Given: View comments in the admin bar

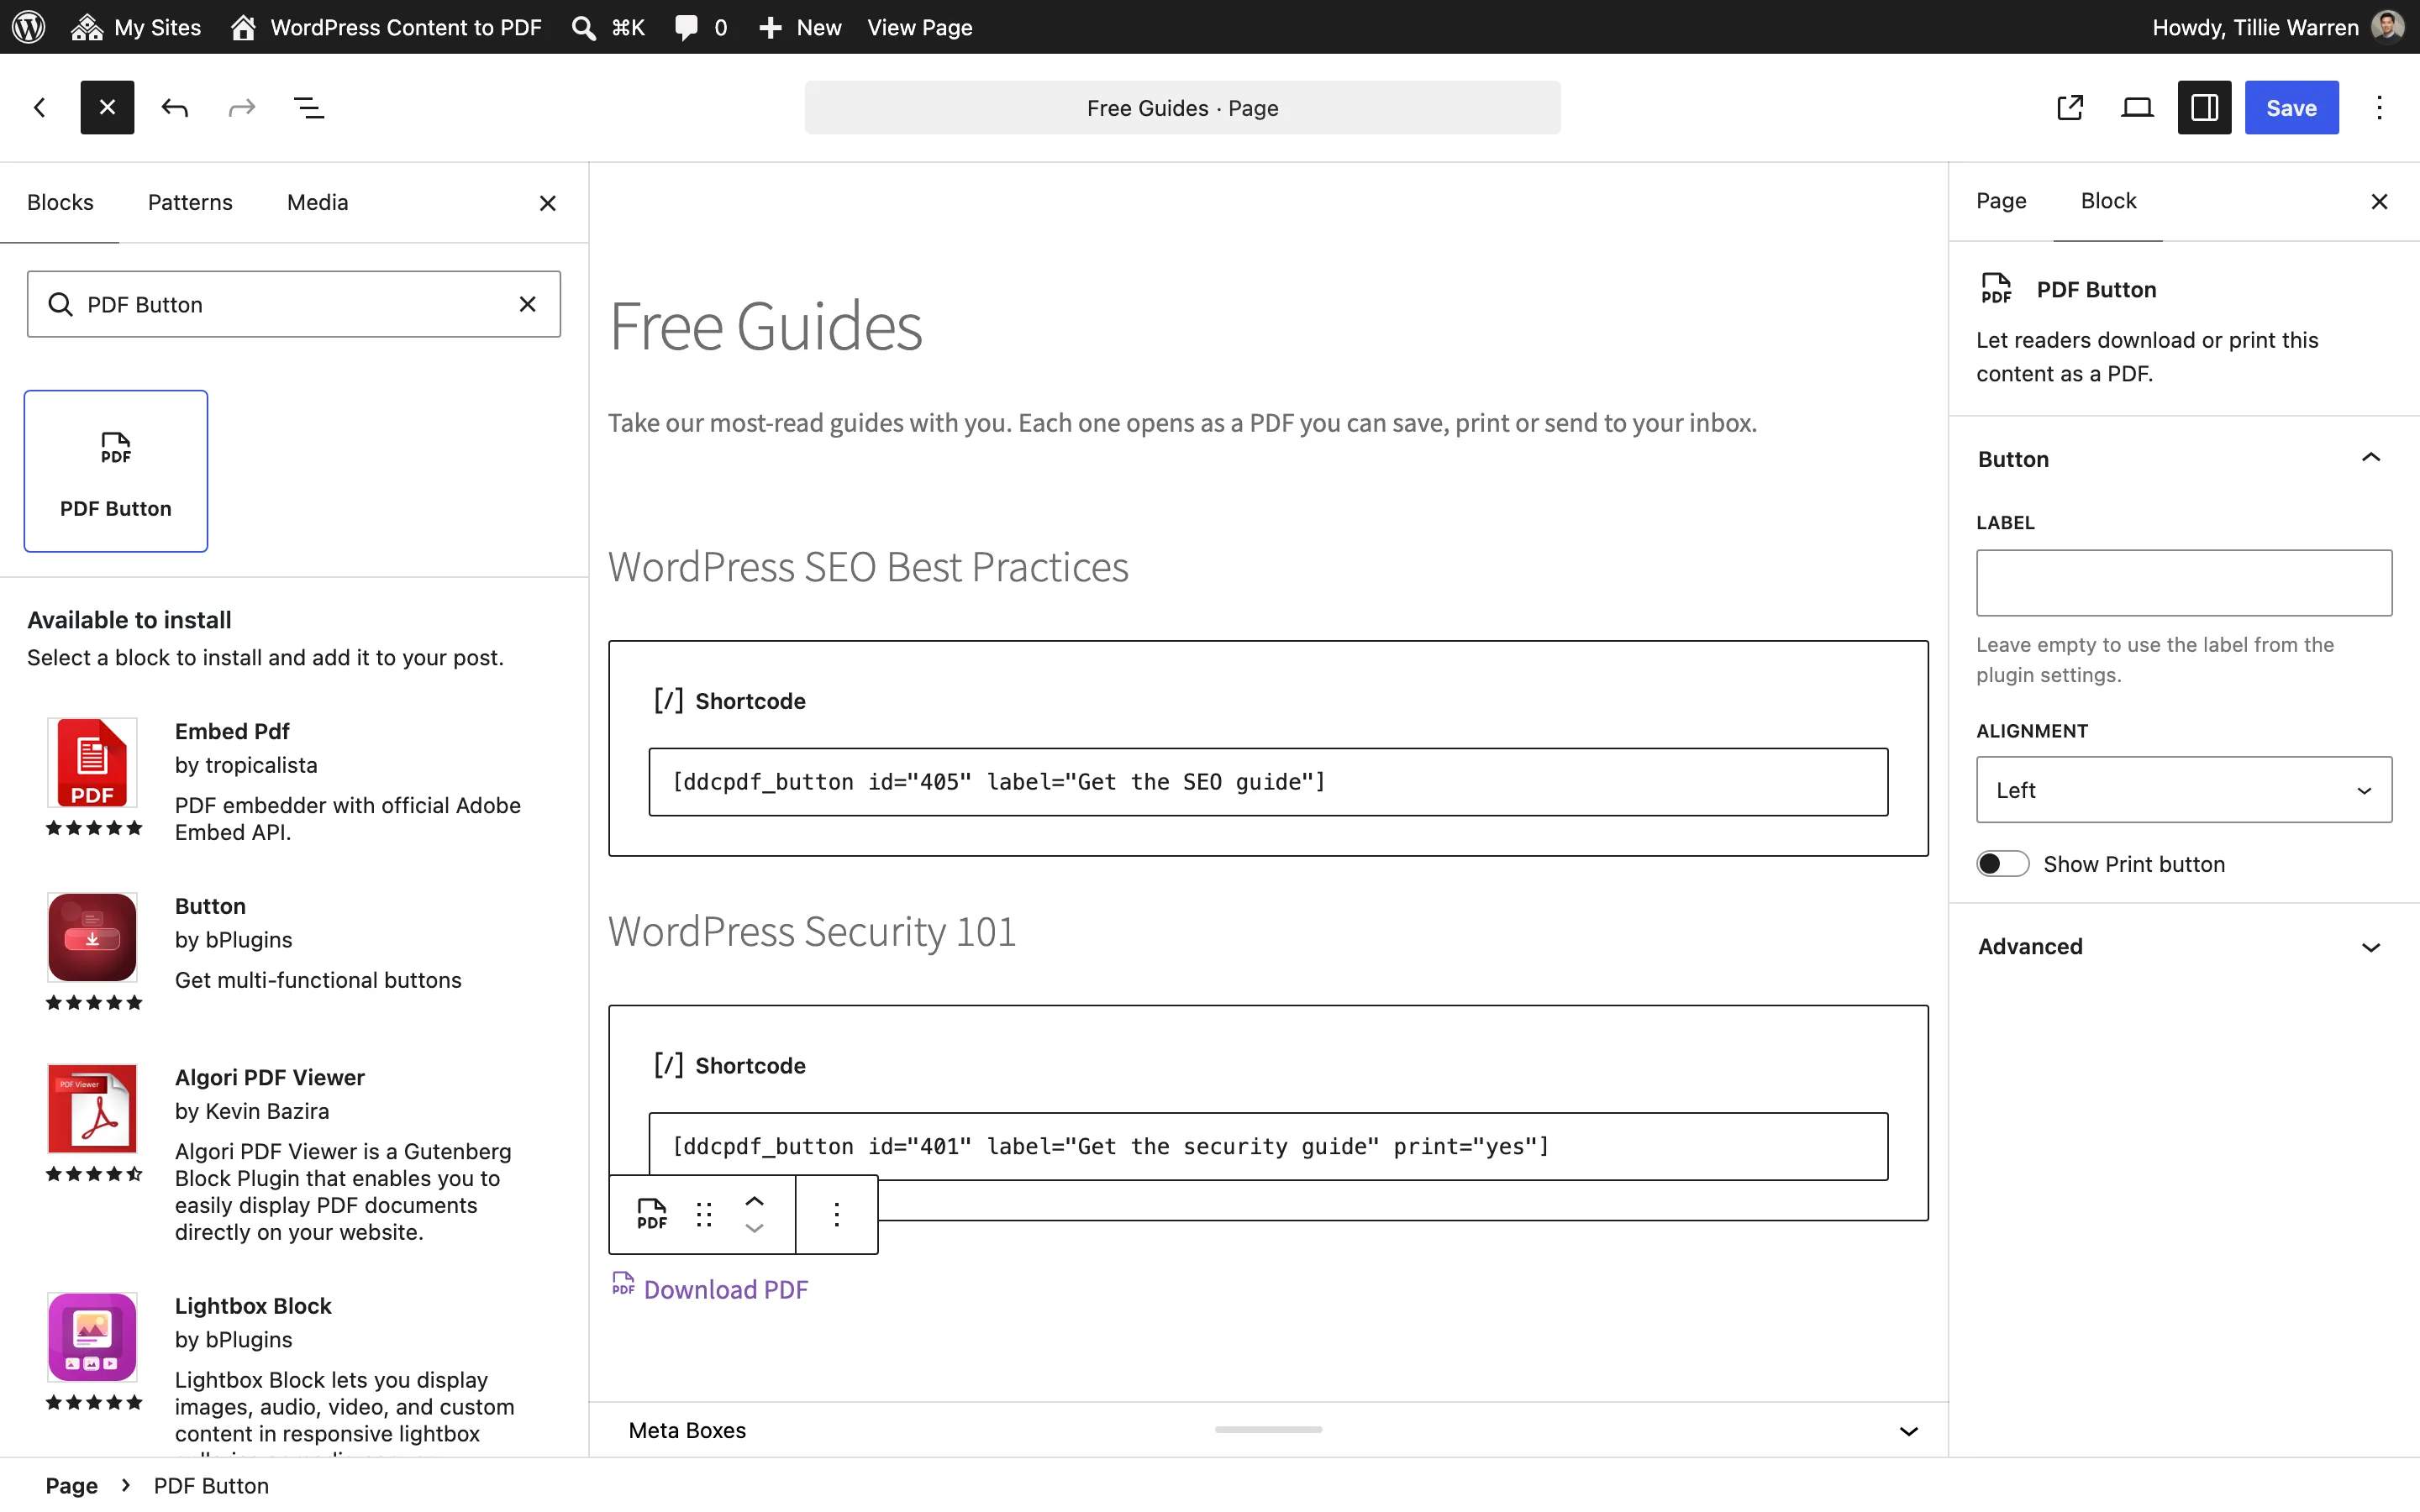Looking at the screenshot, I should tap(701, 27).
